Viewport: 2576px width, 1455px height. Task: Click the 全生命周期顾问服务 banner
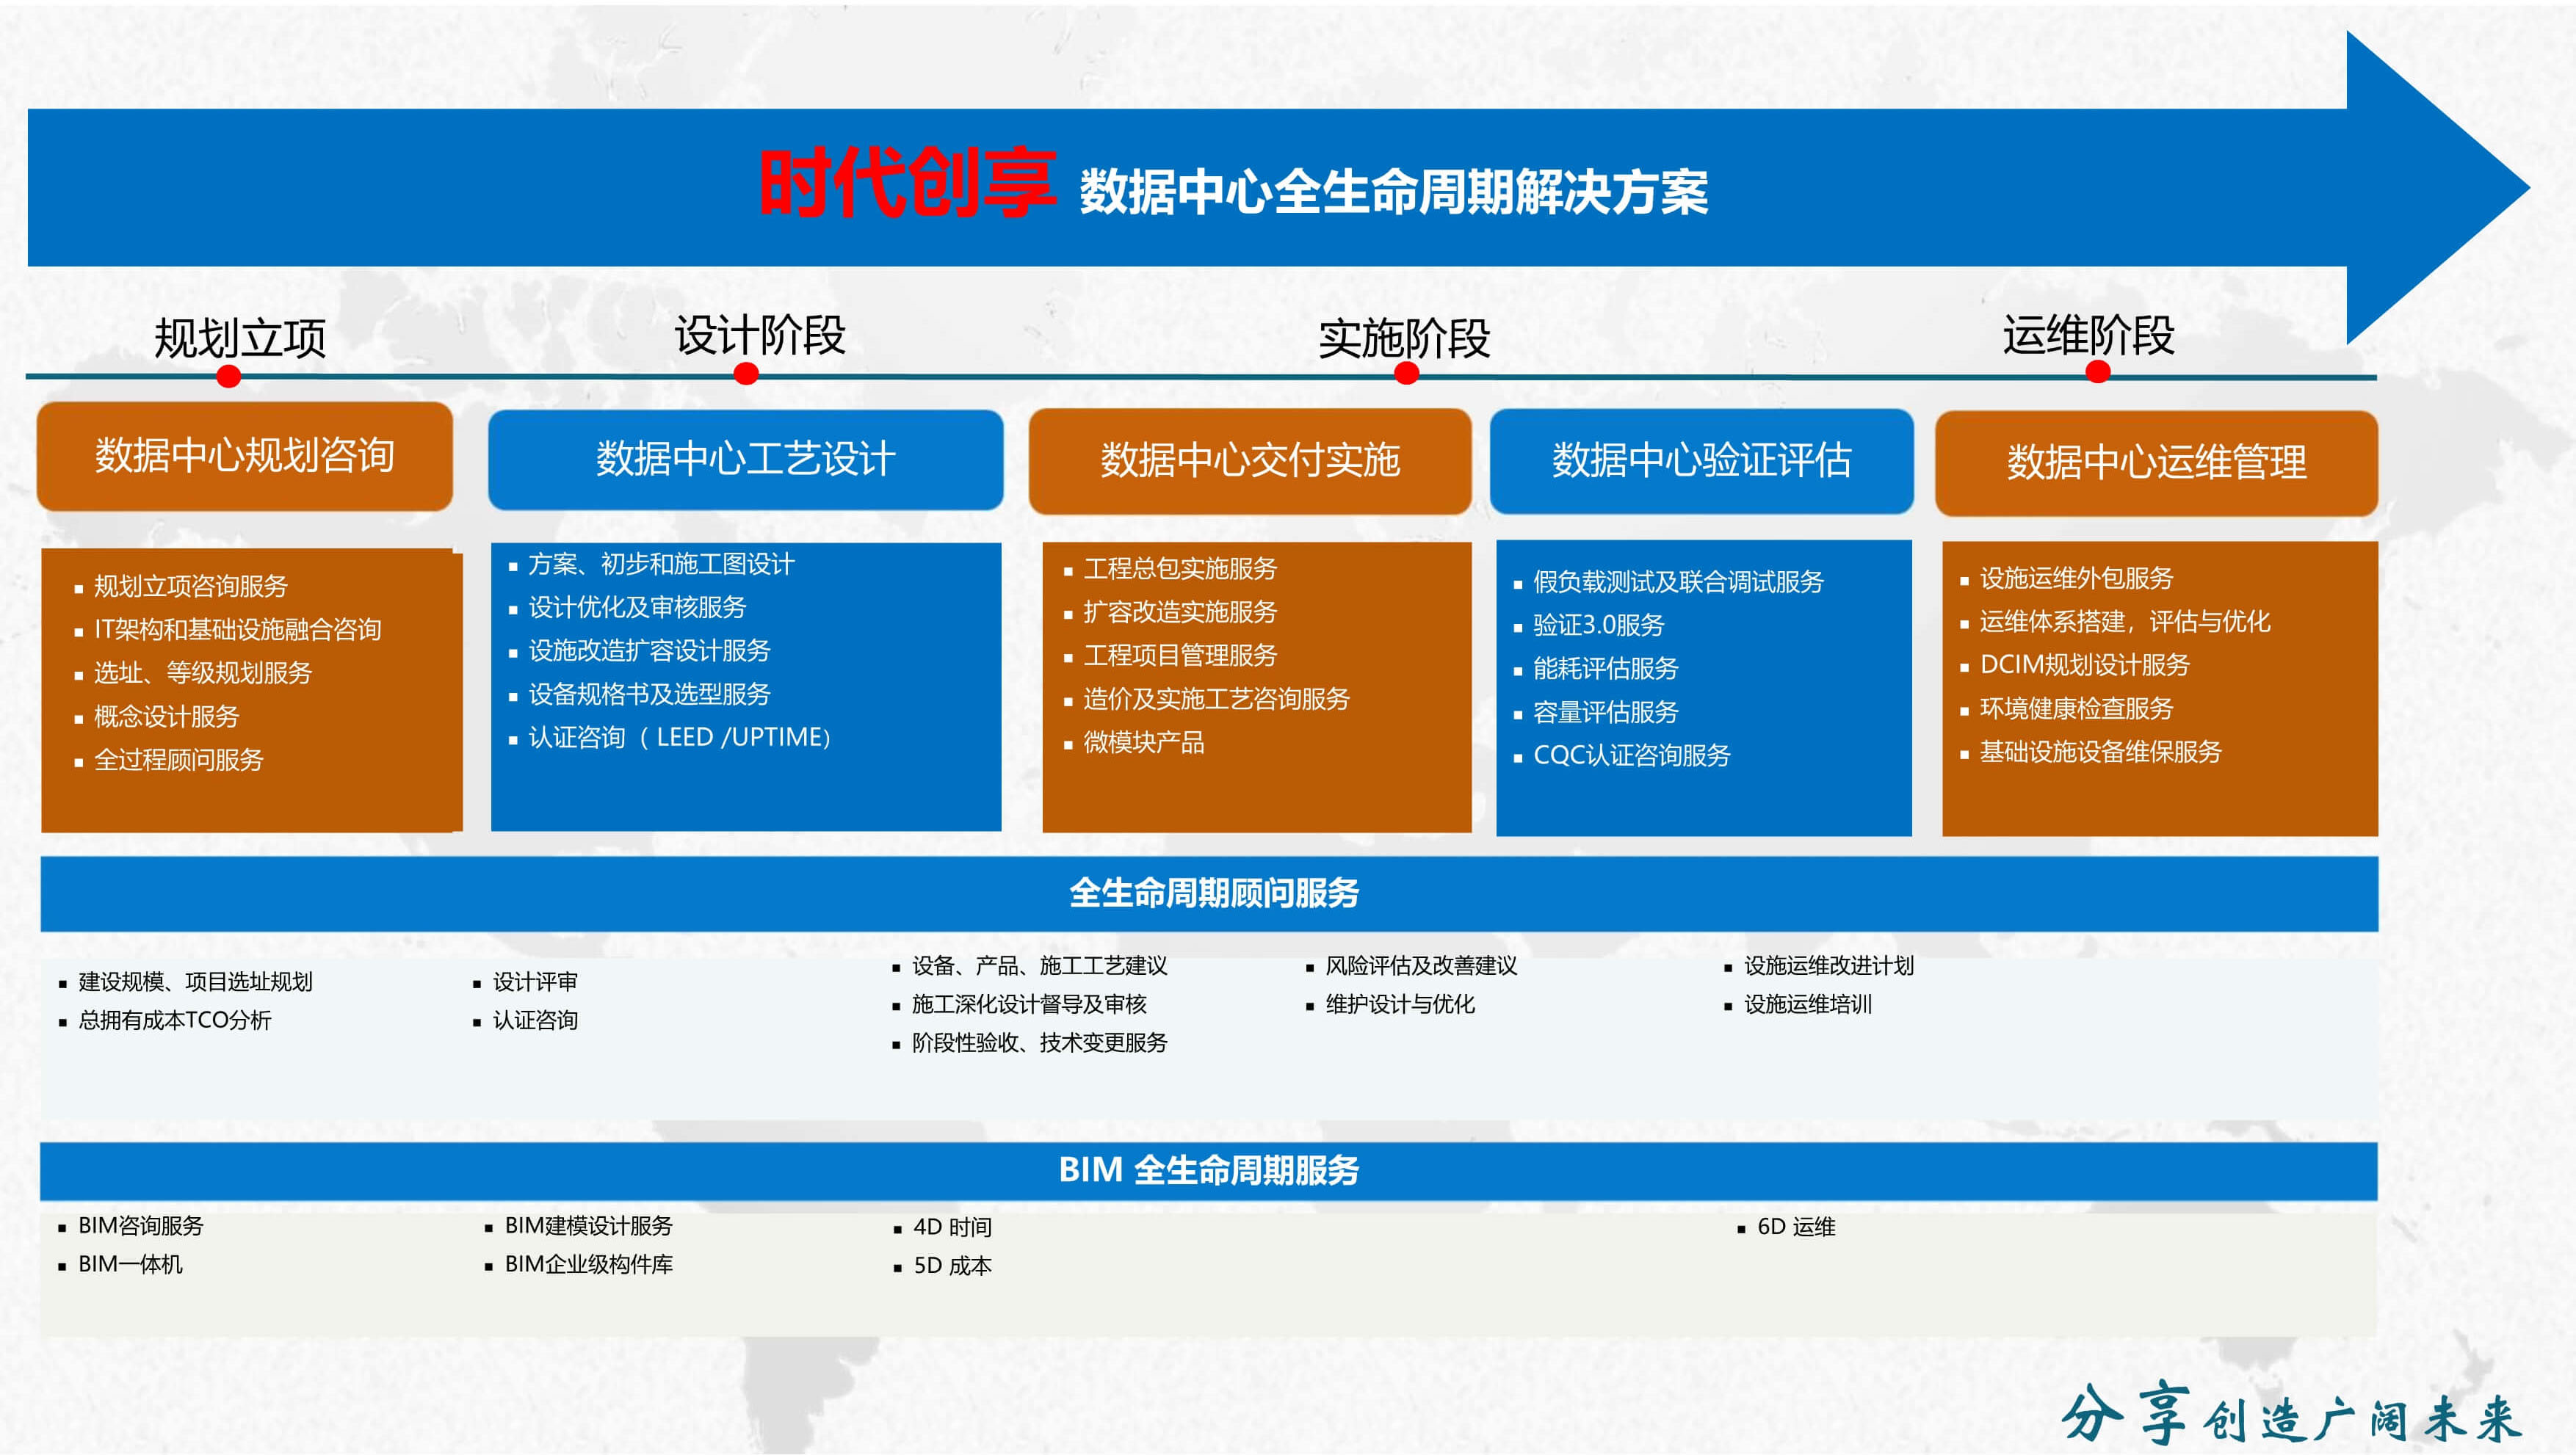pyautogui.click(x=1209, y=894)
